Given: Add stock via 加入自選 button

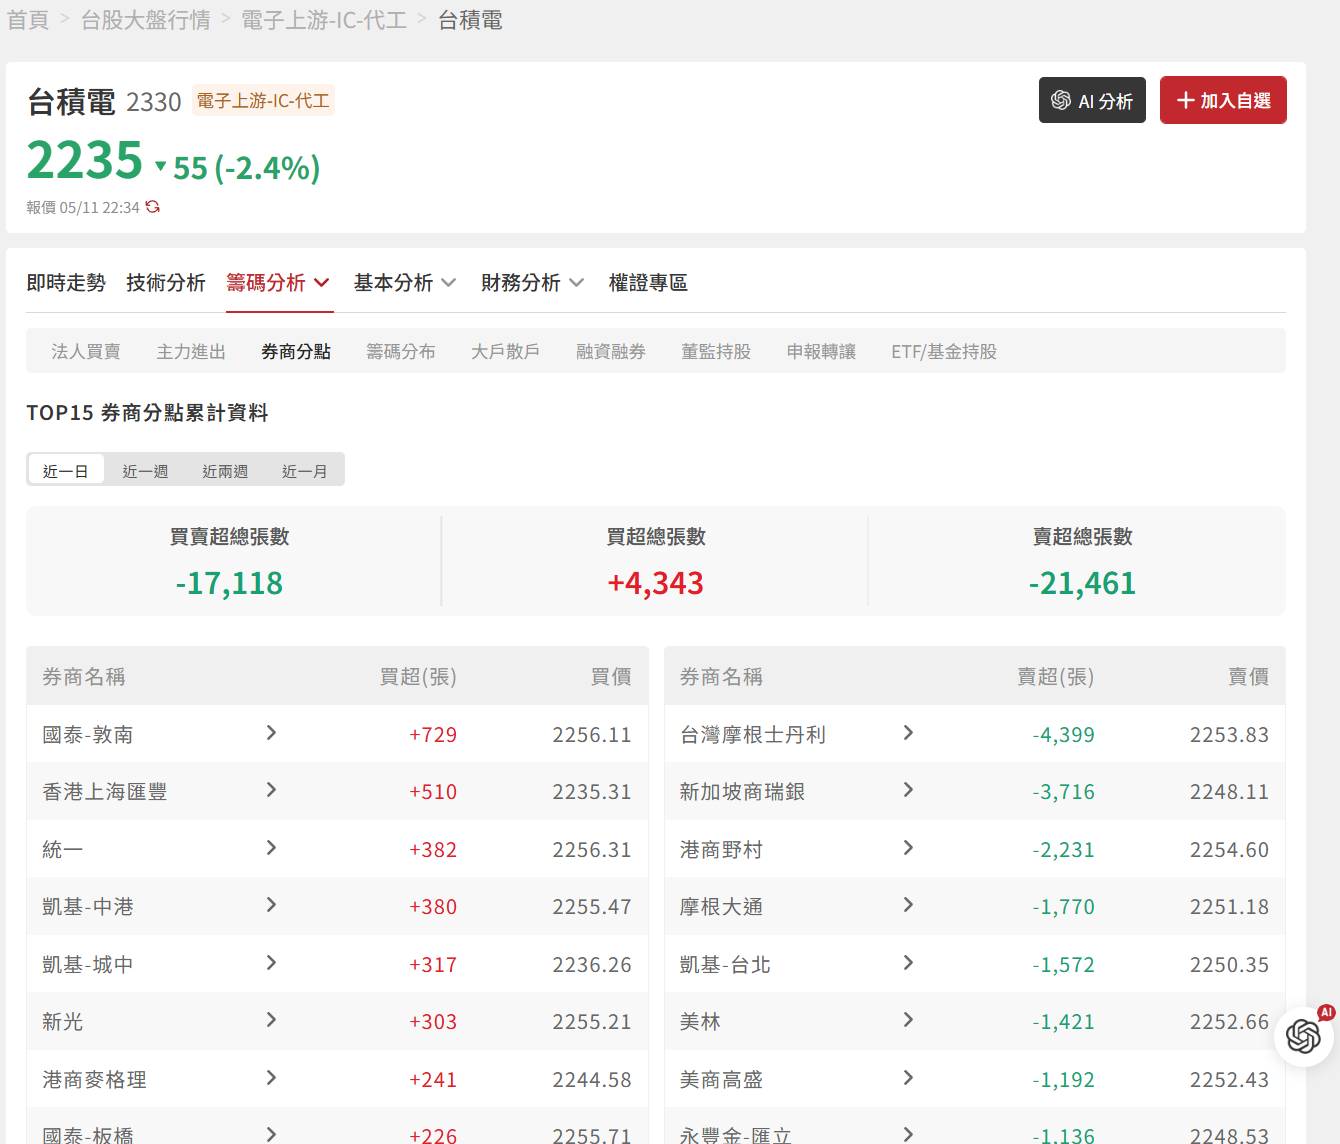Looking at the screenshot, I should tap(1223, 101).
